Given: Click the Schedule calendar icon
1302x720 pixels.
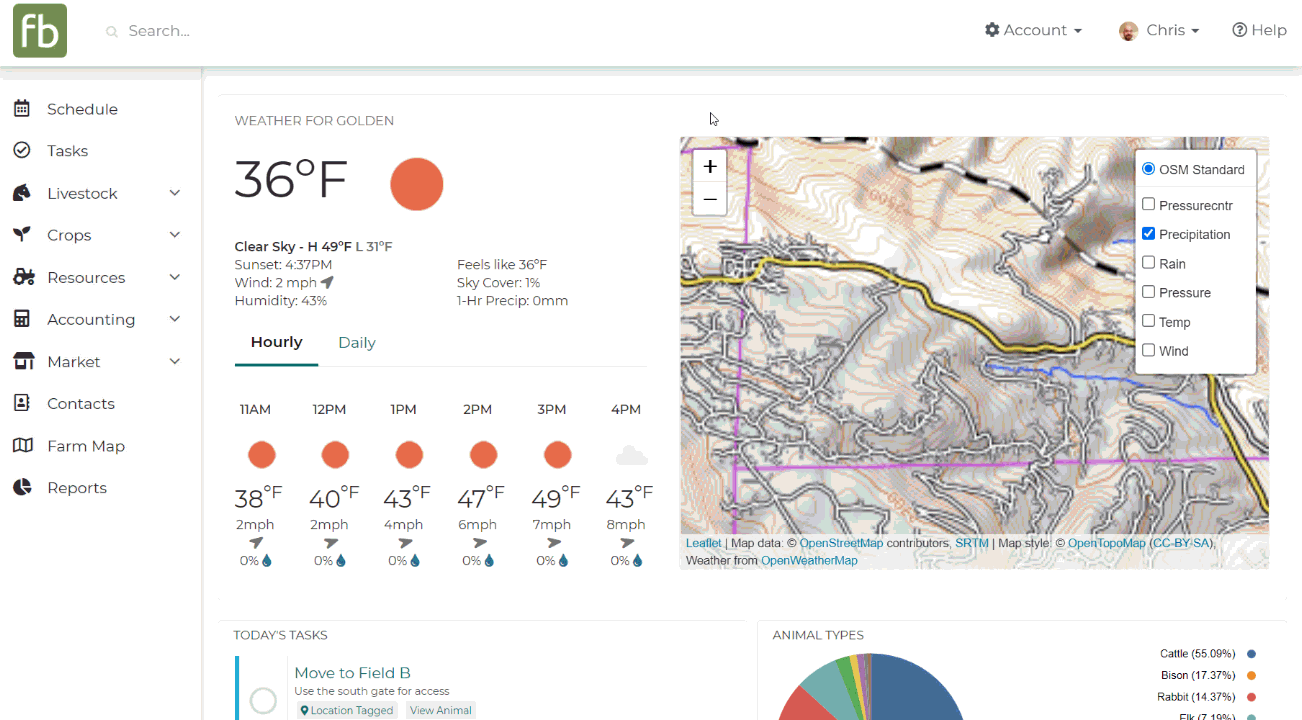Looking at the screenshot, I should 22,109.
